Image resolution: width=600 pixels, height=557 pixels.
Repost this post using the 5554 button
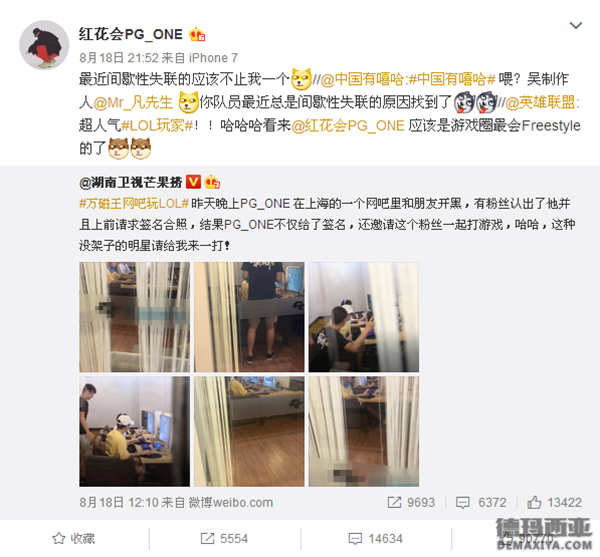pos(224,539)
